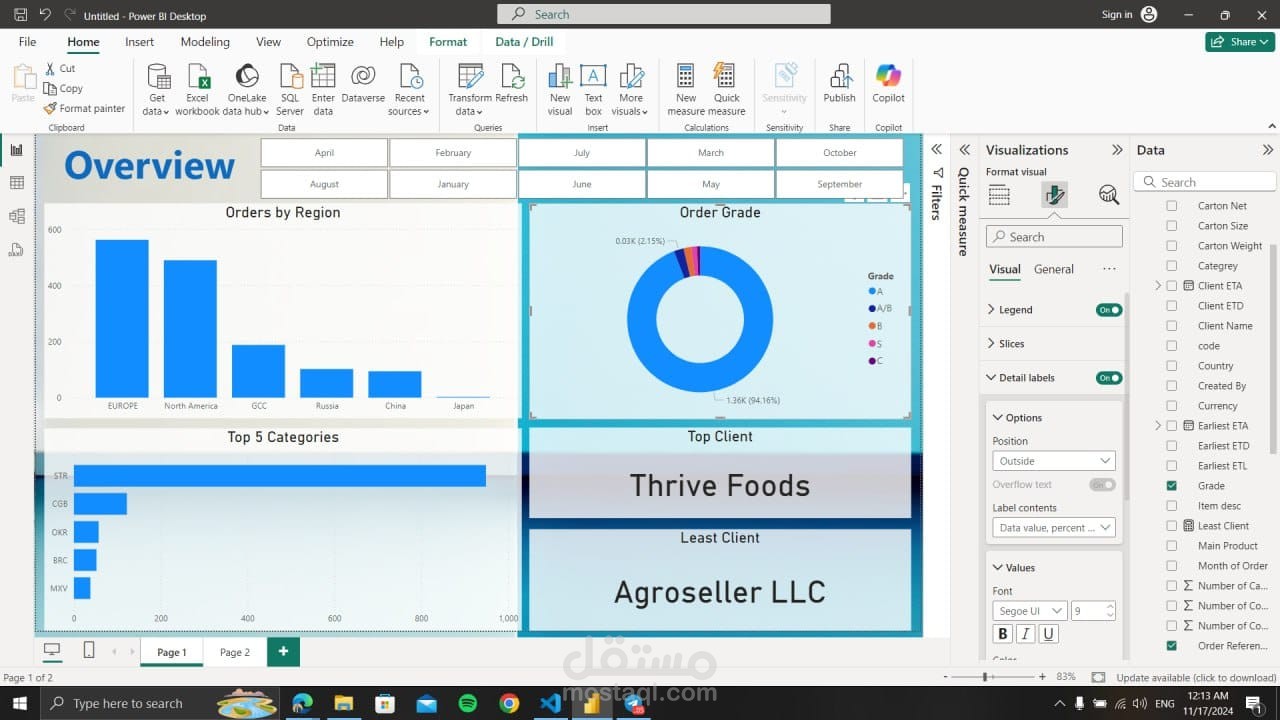1280x720 pixels.
Task: Click the Data pane search field
Action: tap(1205, 182)
